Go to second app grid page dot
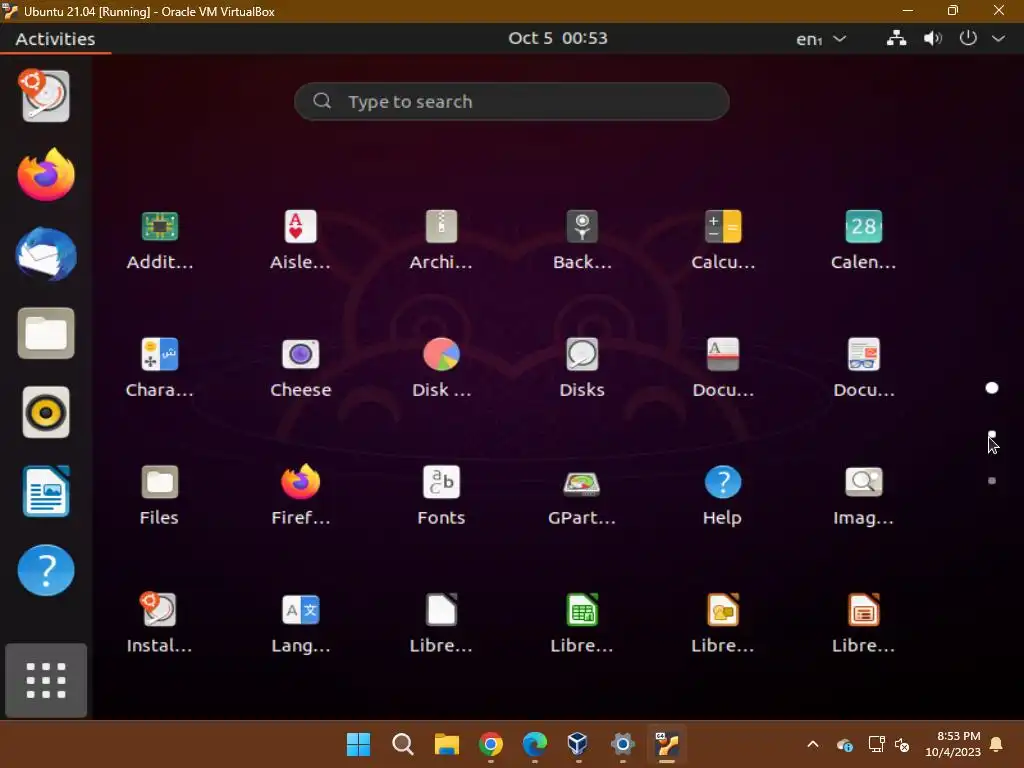The height and width of the screenshot is (768, 1024). click(x=991, y=434)
